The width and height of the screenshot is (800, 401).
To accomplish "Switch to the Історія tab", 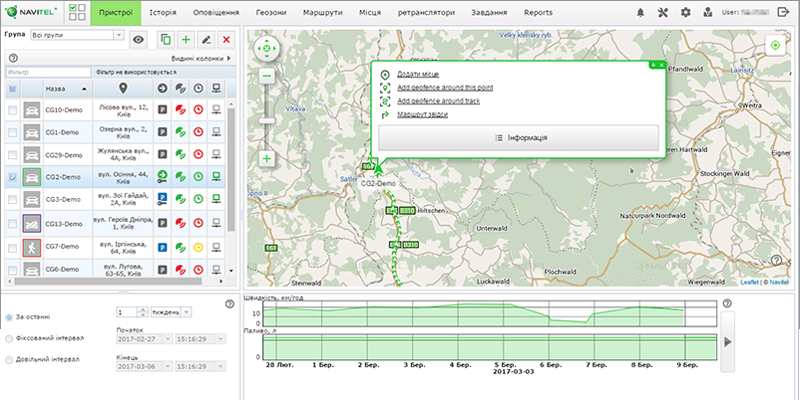I will (x=164, y=13).
